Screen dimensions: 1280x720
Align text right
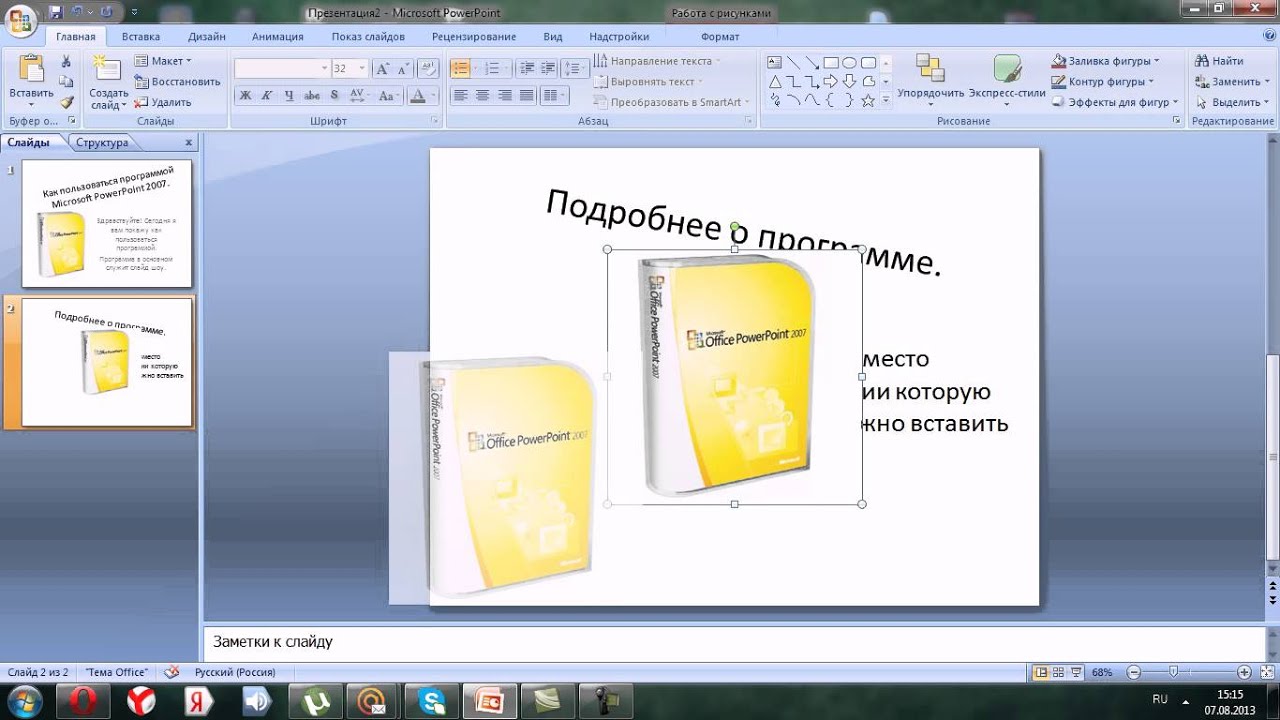click(504, 96)
